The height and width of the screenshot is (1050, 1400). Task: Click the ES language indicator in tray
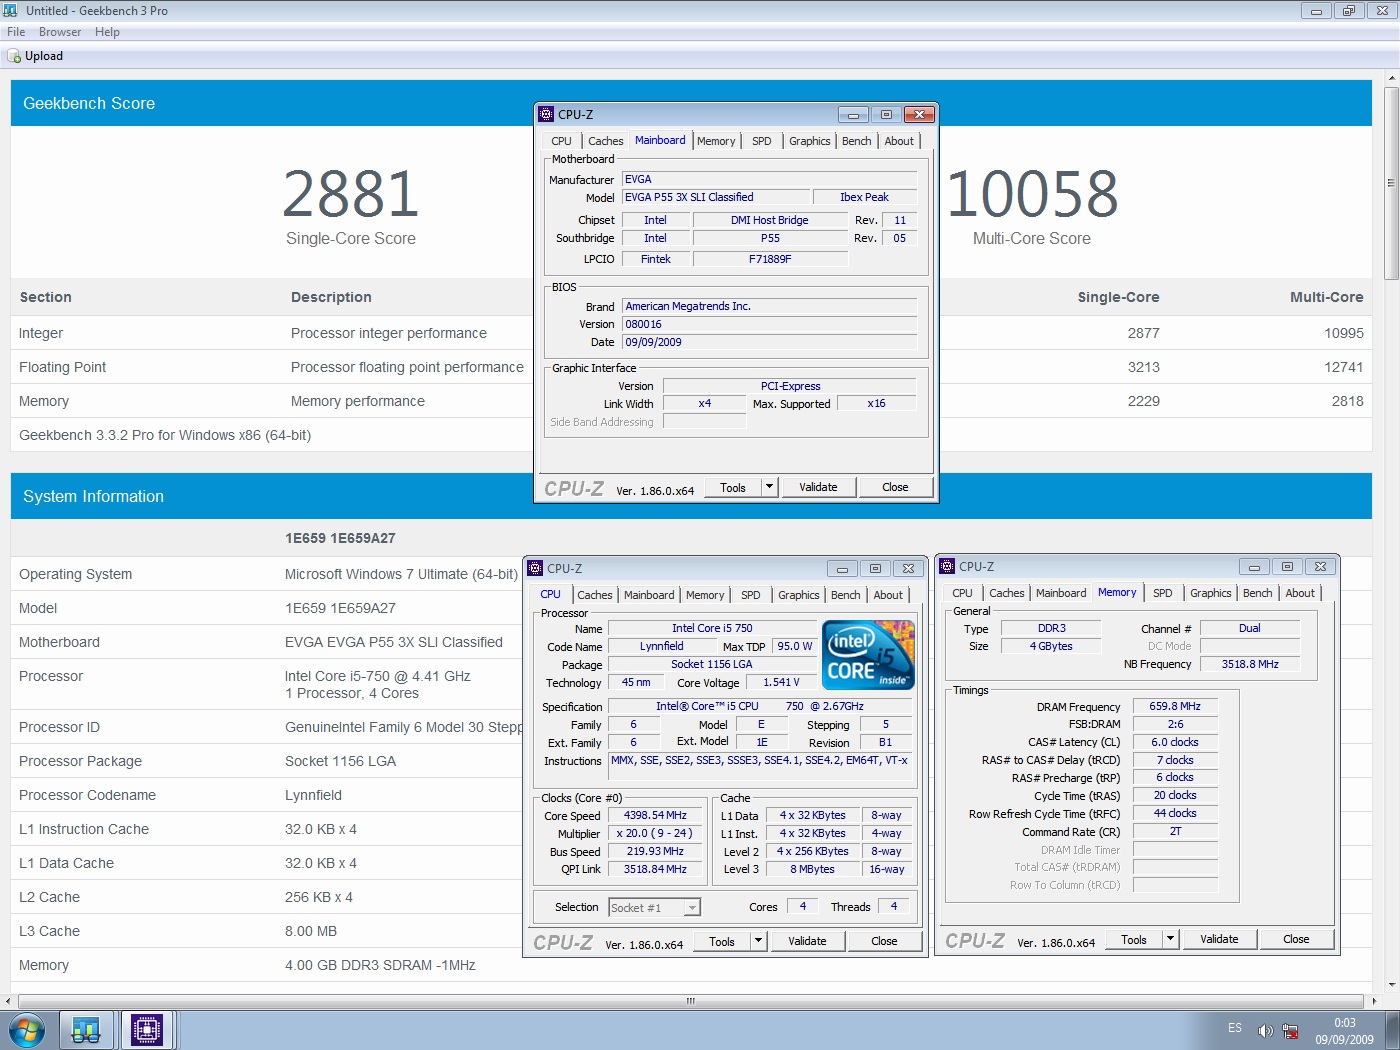tap(1235, 1028)
